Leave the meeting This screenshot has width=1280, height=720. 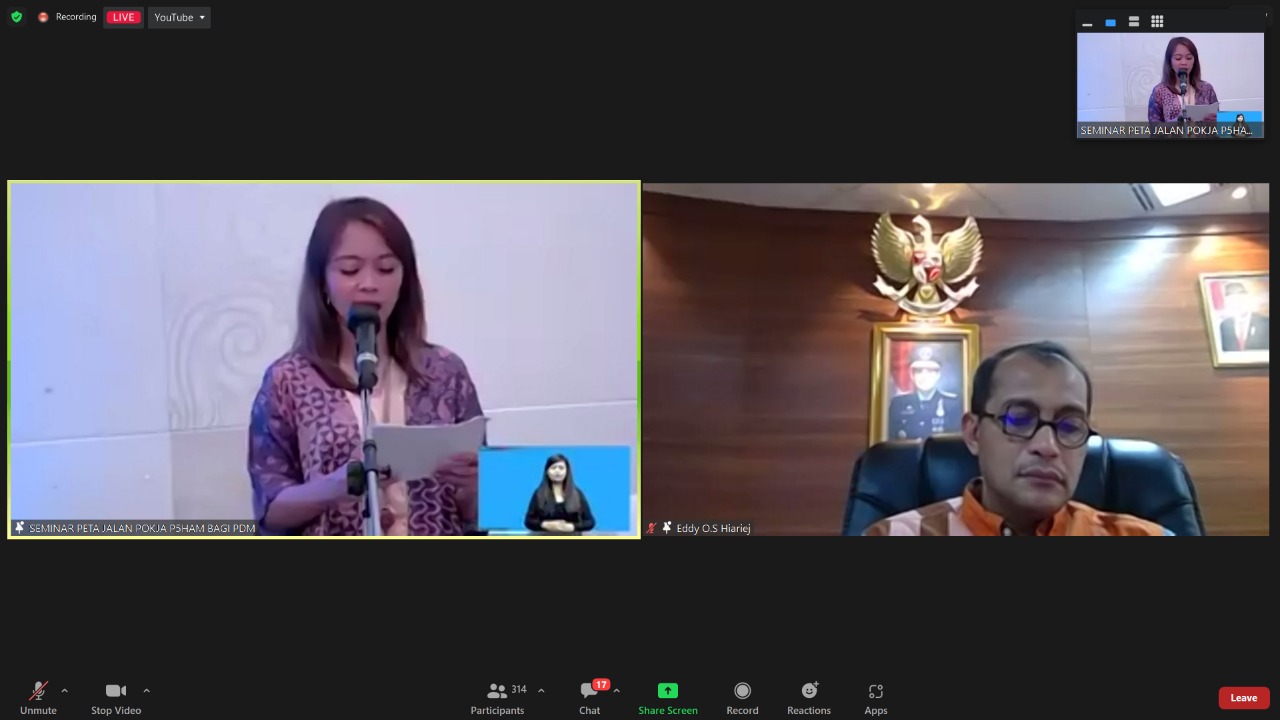point(1243,698)
